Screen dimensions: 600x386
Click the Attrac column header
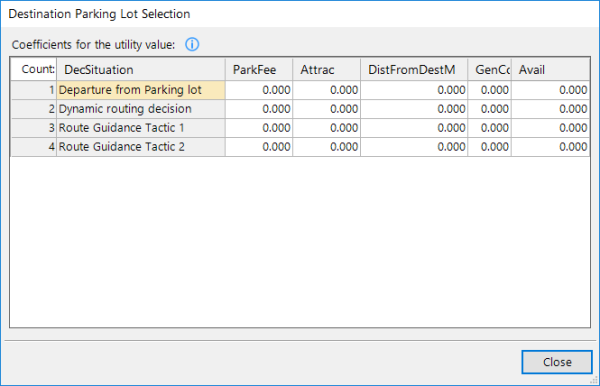coord(327,70)
